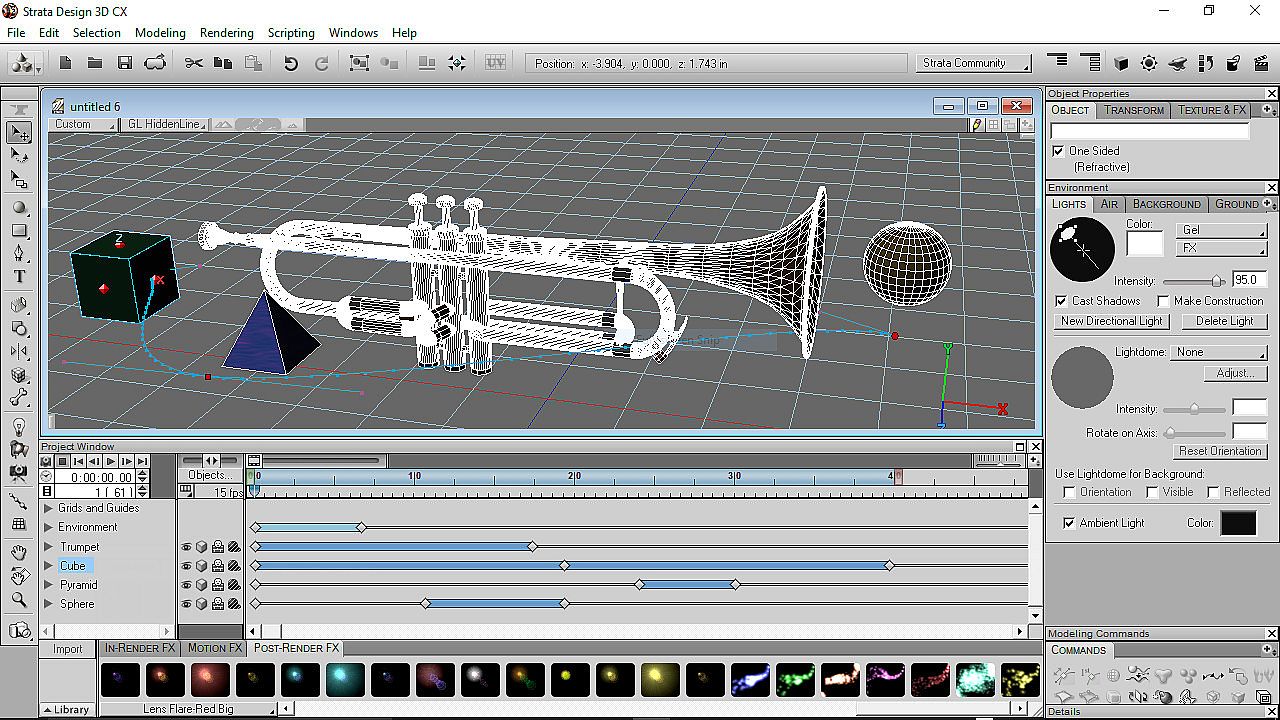Click the Cut scissors icon

click(194, 63)
